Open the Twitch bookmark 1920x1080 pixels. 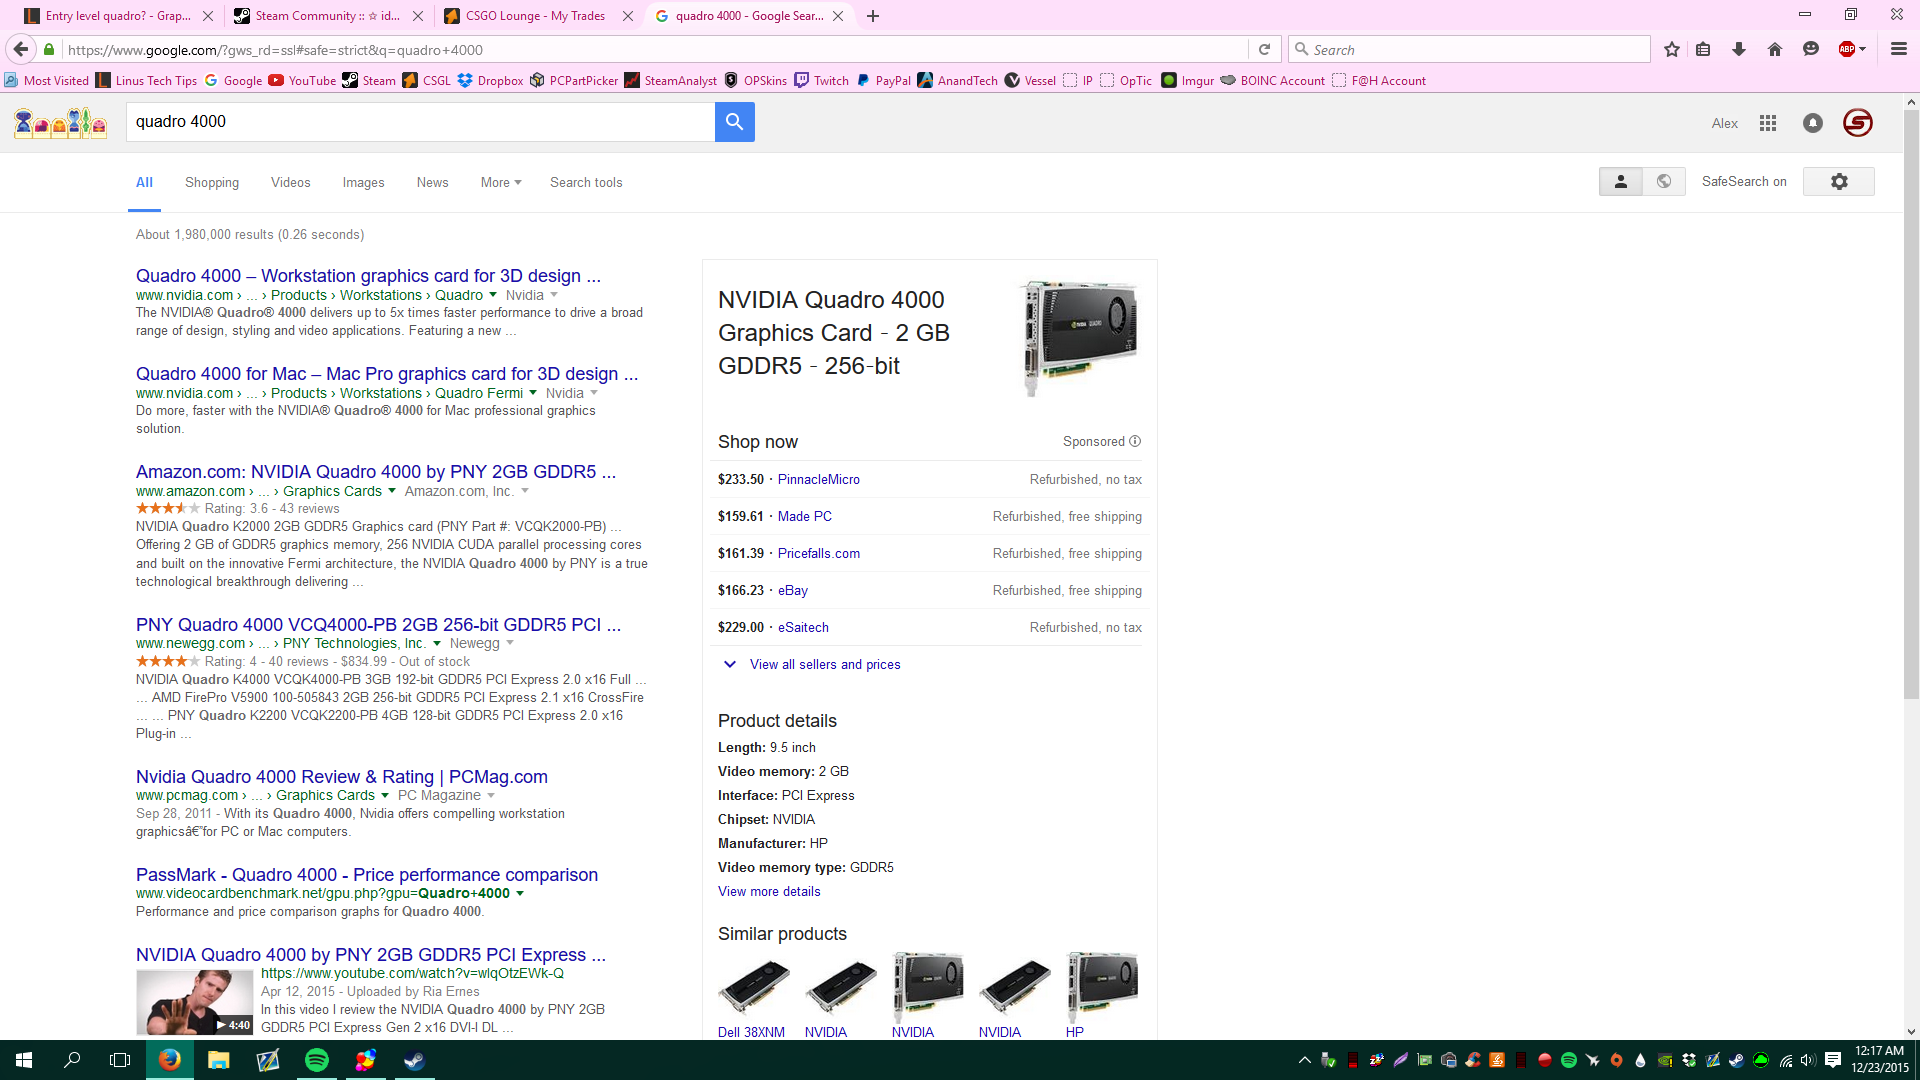[821, 81]
